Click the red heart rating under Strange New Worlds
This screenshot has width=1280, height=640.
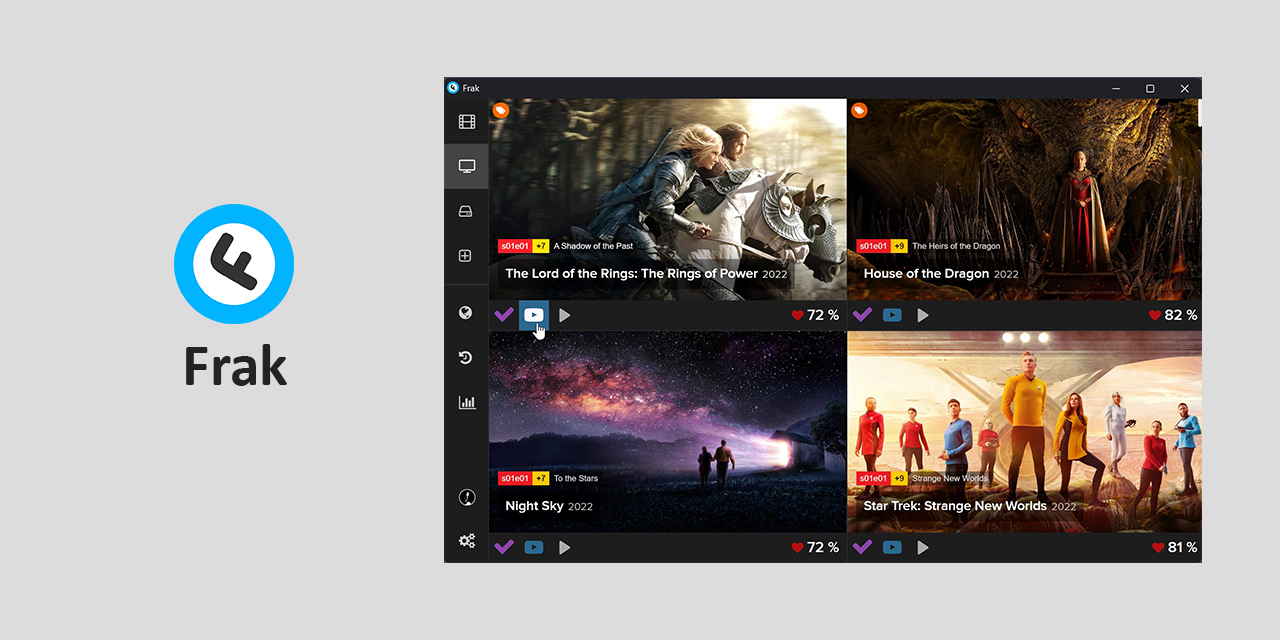[1158, 547]
